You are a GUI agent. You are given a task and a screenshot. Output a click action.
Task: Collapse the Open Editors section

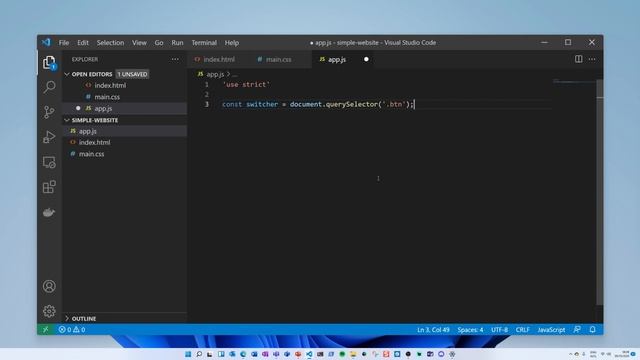coord(67,74)
